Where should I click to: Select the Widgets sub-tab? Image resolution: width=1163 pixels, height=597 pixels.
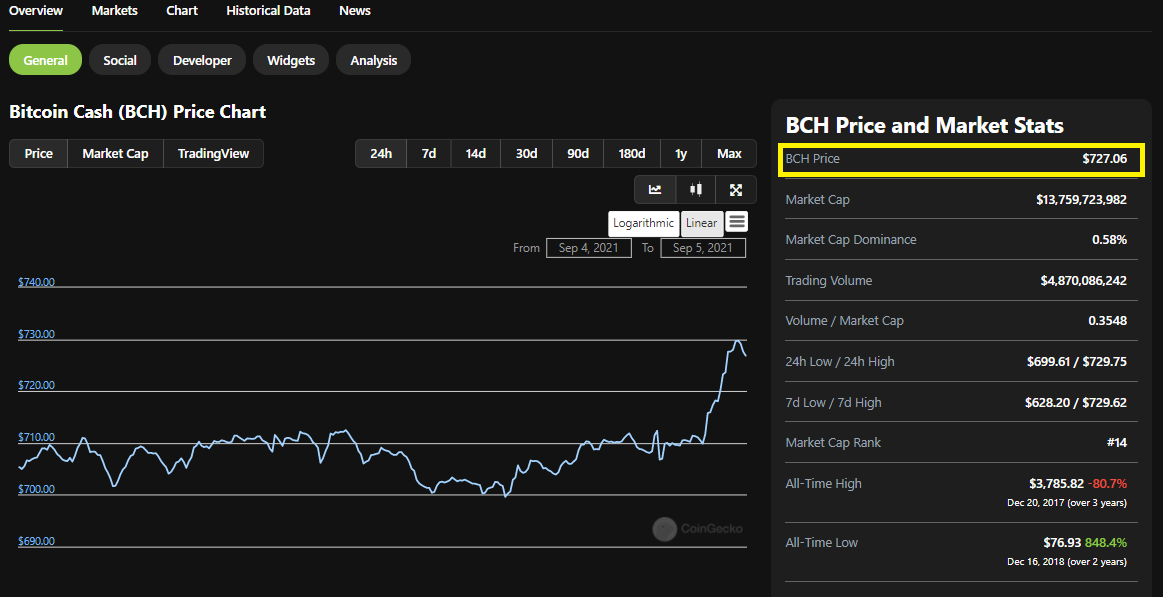tap(291, 60)
